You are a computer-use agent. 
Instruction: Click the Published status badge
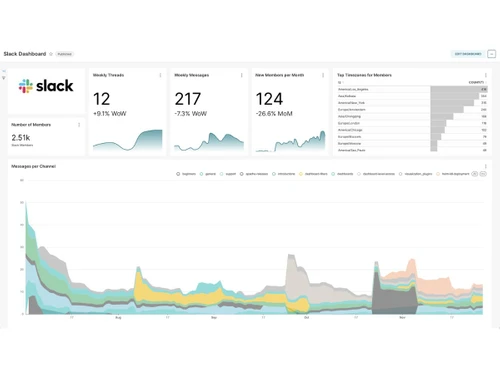[x=64, y=54]
